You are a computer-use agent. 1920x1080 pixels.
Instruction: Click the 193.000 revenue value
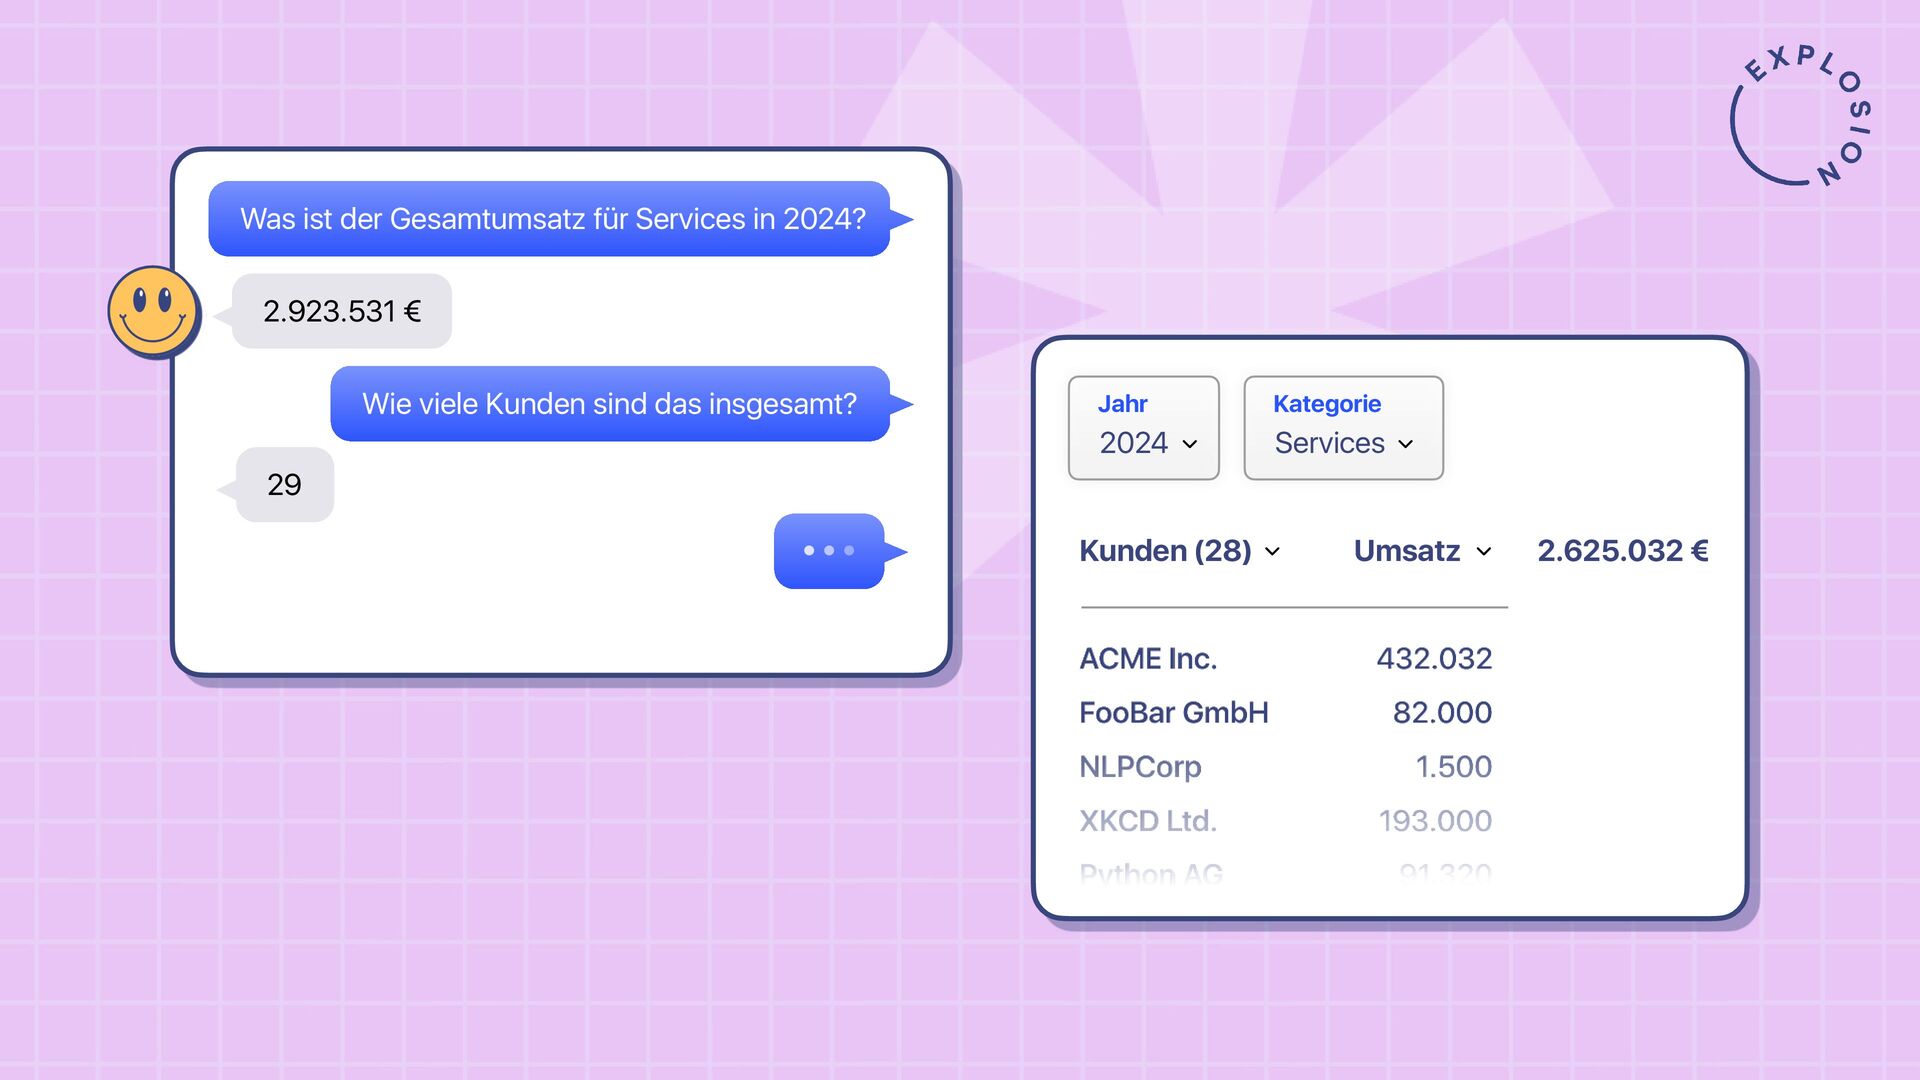1435,821
